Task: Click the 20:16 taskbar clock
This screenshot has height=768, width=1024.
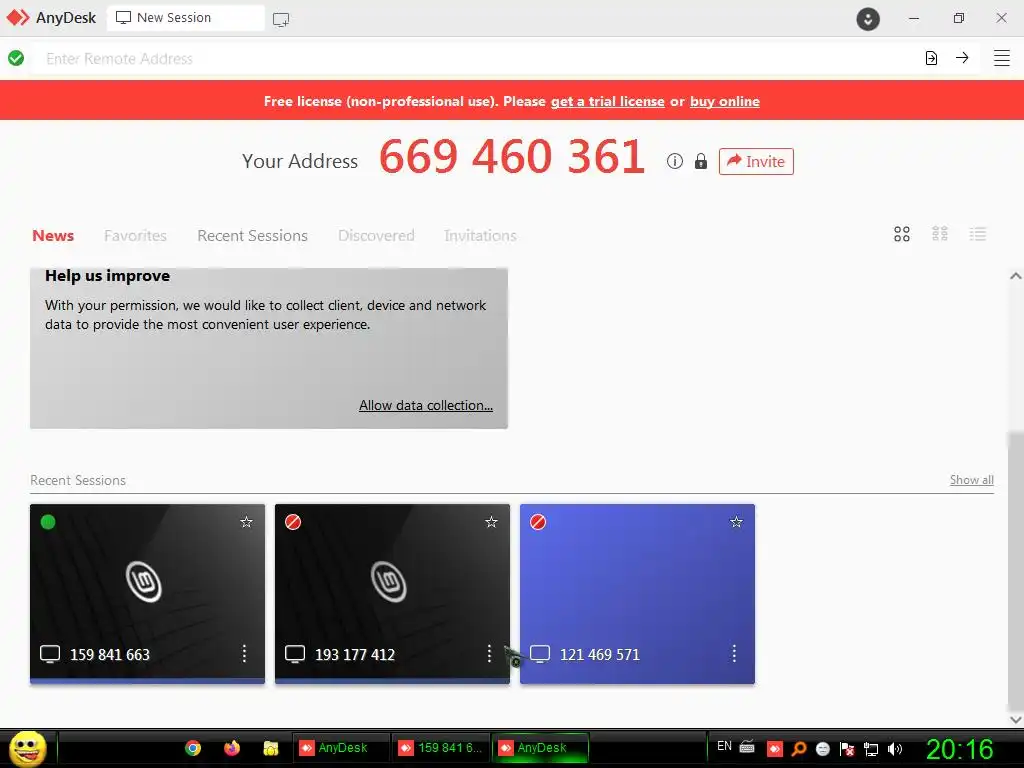Action: (960, 749)
